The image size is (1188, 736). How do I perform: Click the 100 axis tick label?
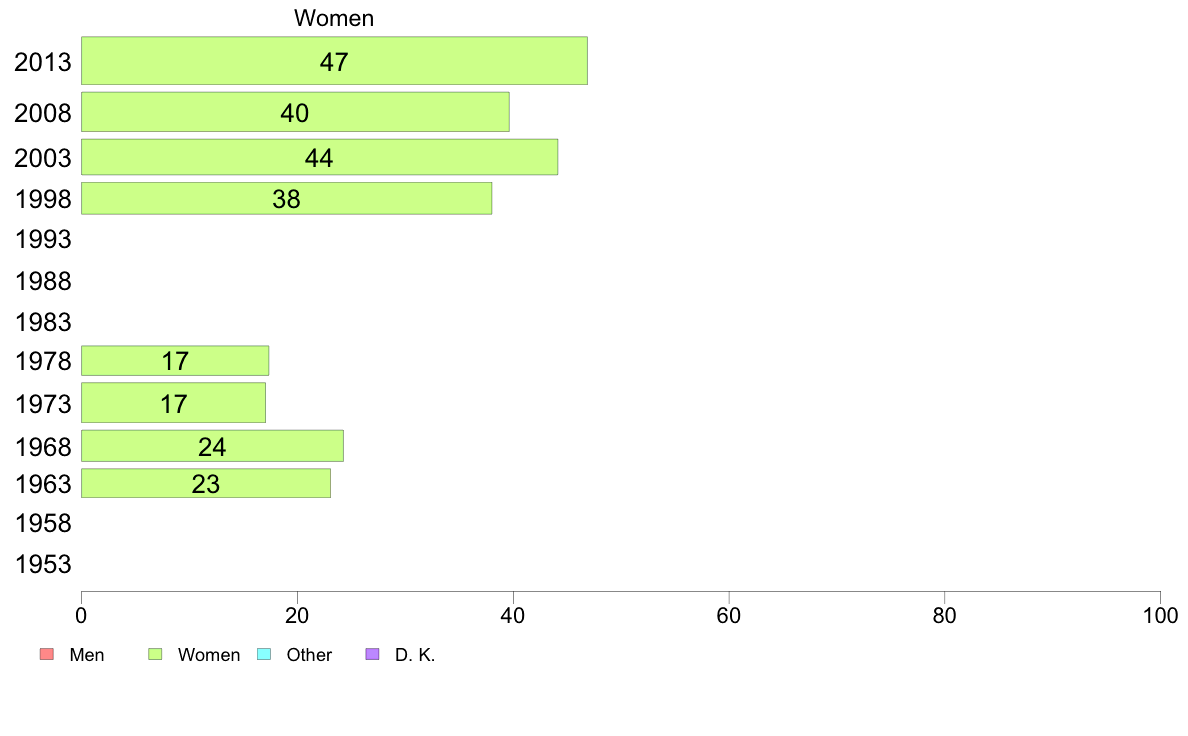tap(1161, 615)
